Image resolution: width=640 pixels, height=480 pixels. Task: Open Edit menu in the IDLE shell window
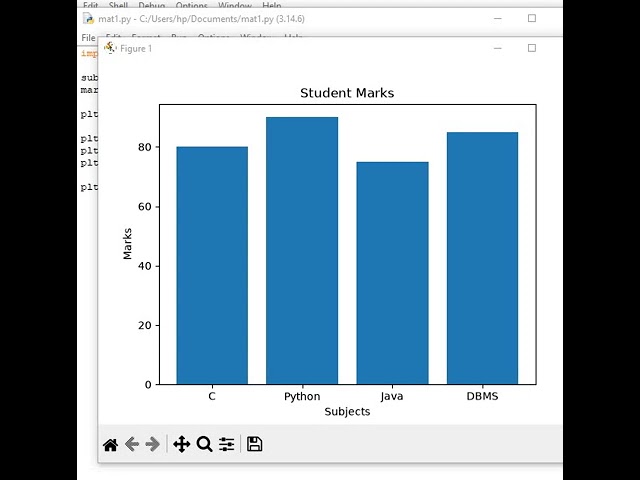point(90,5)
